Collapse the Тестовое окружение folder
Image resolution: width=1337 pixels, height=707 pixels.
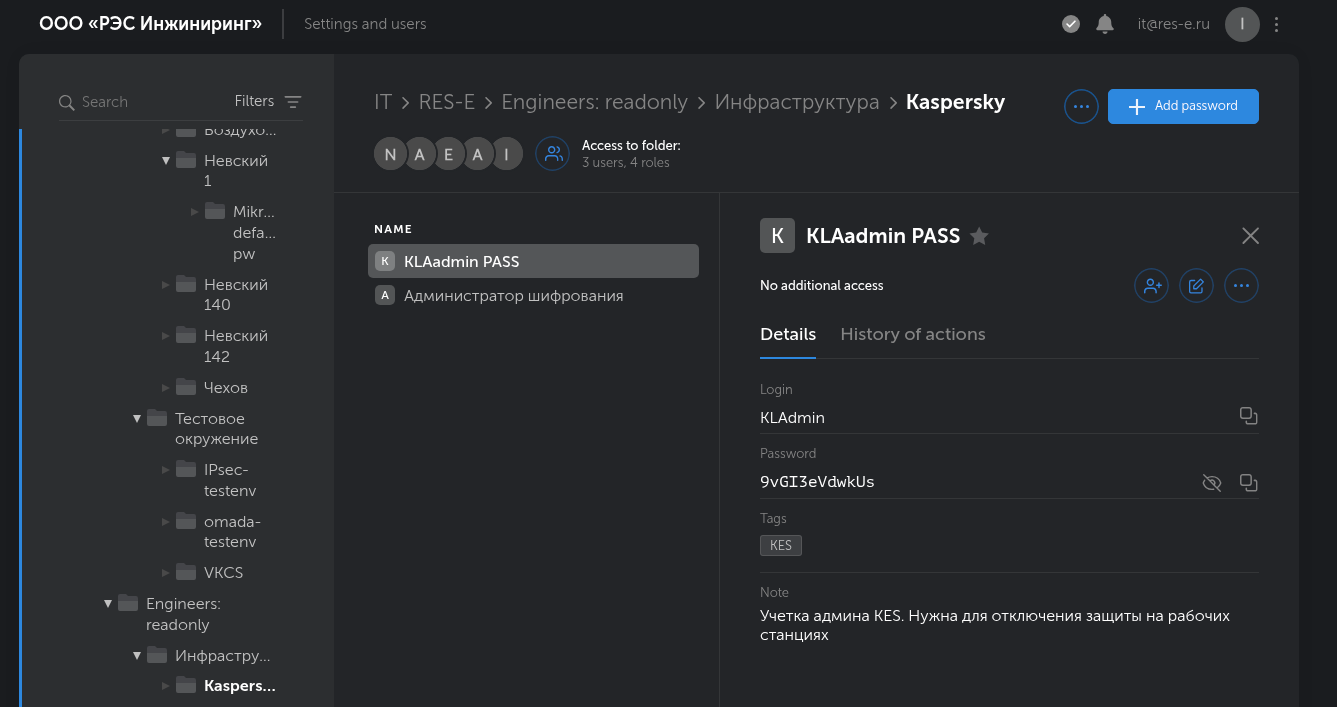[x=137, y=418]
